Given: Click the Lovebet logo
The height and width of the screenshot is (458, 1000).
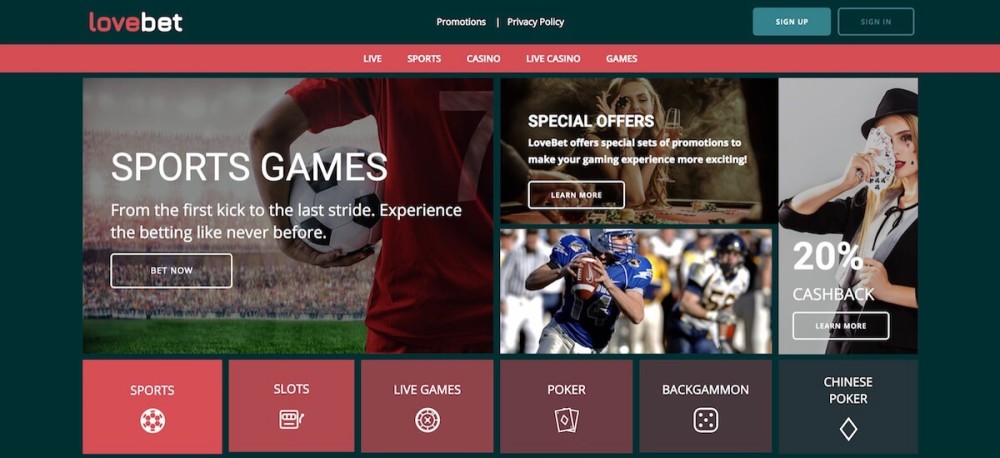Looking at the screenshot, I should tap(136, 22).
